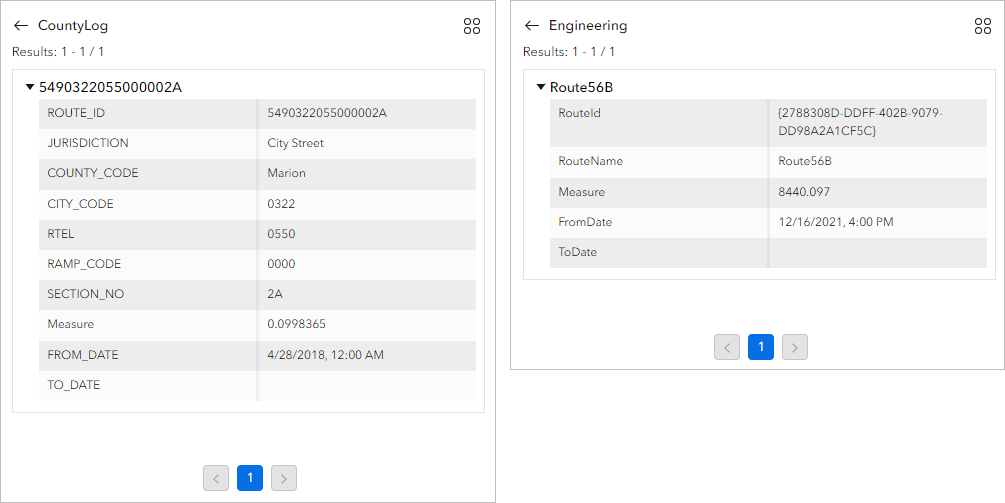
Task: Collapse the Route56B record triangle
Action: [x=541, y=87]
